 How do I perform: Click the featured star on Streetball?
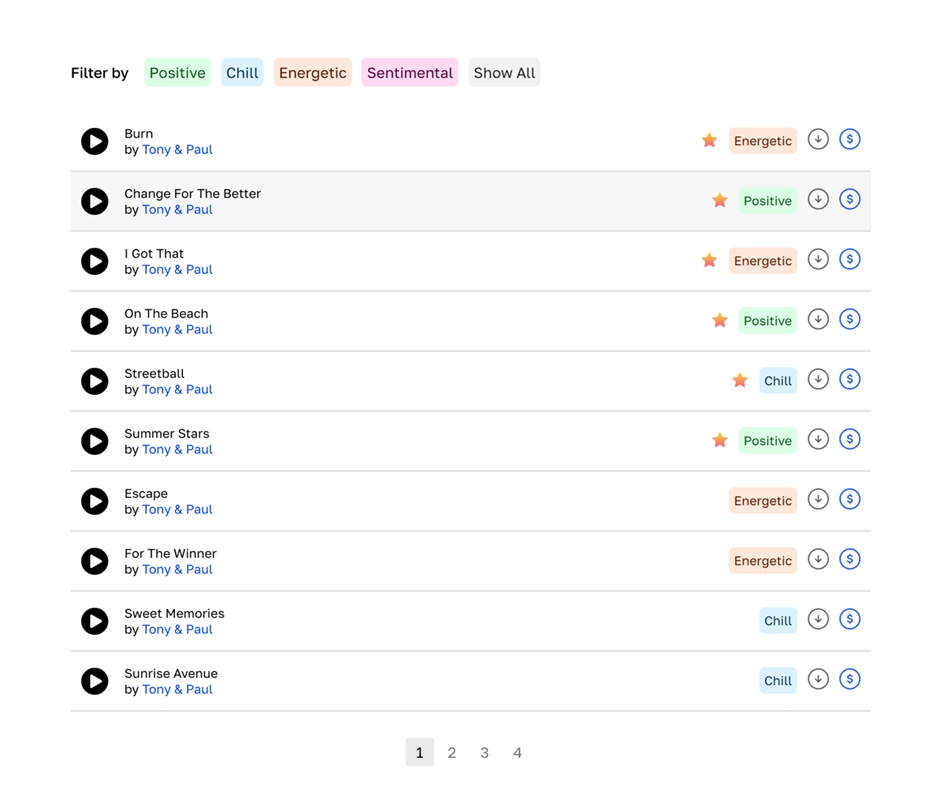pyautogui.click(x=740, y=380)
